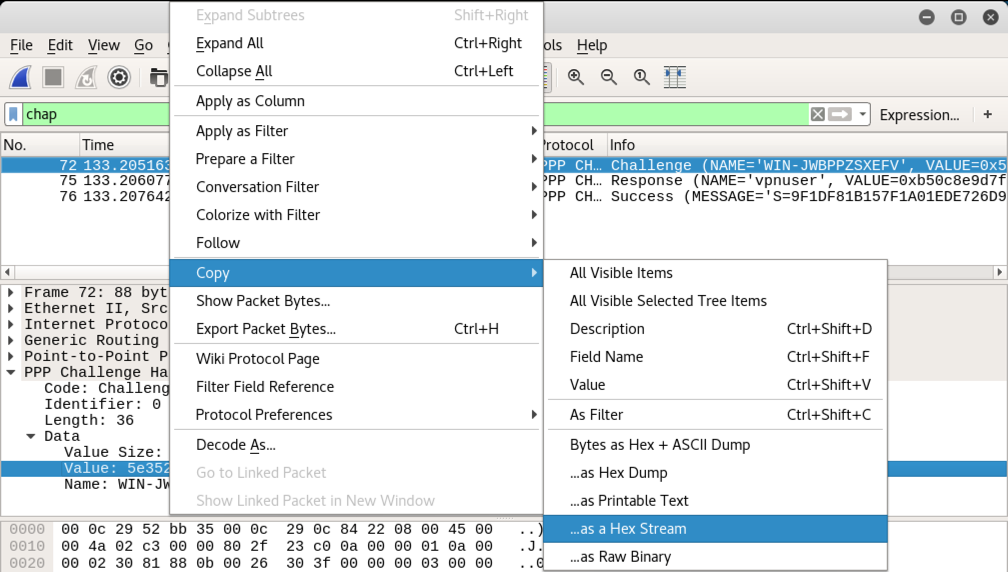Viewport: 1008px width, 572px height.
Task: Open capture options gear icon
Action: pos(119,77)
